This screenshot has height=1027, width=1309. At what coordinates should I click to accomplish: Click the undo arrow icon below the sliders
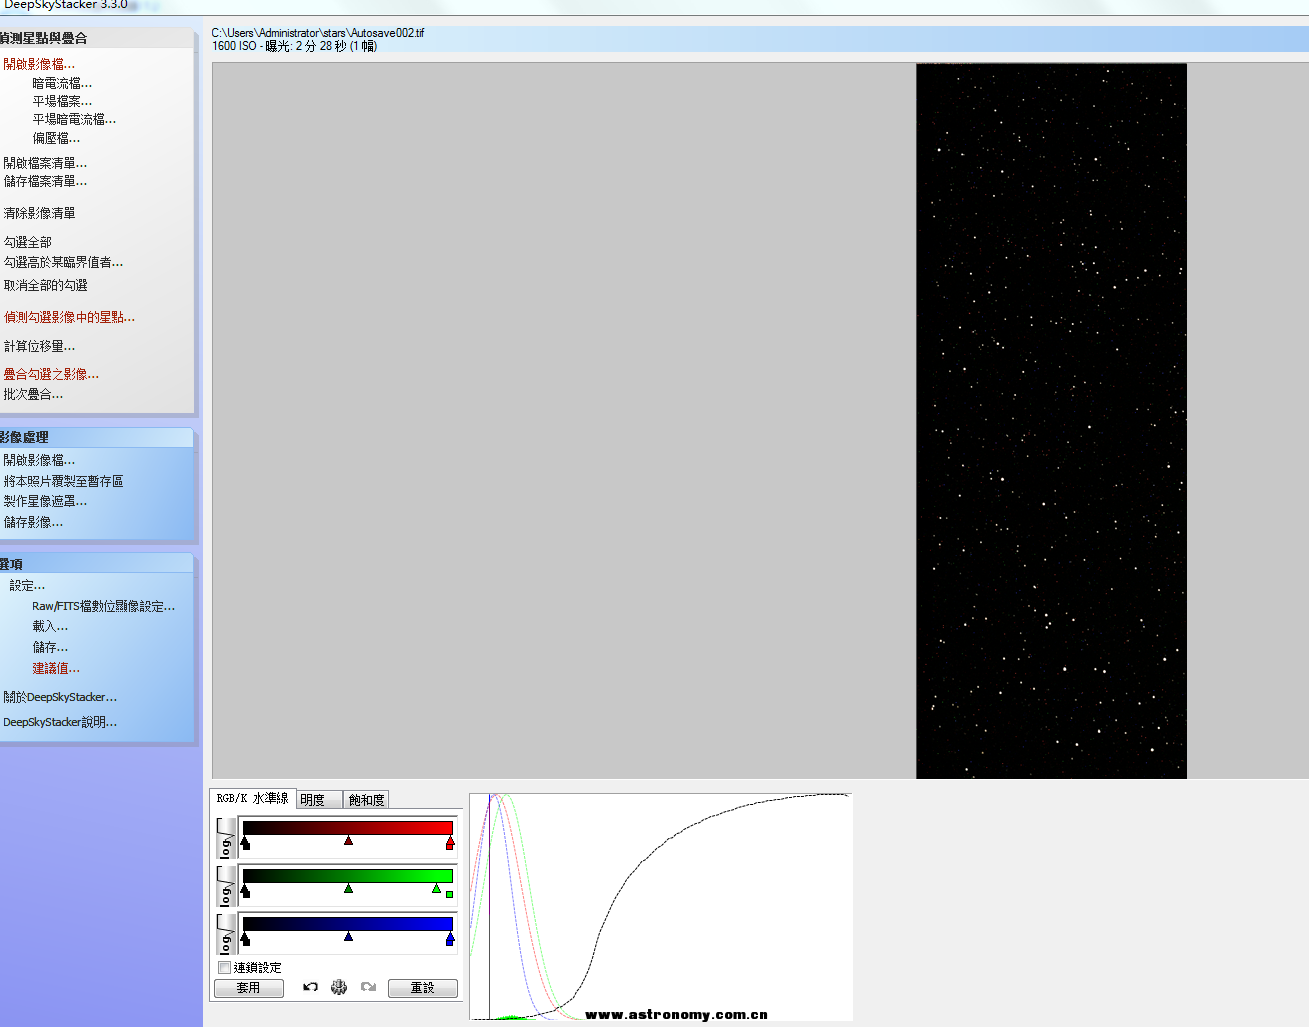point(310,987)
